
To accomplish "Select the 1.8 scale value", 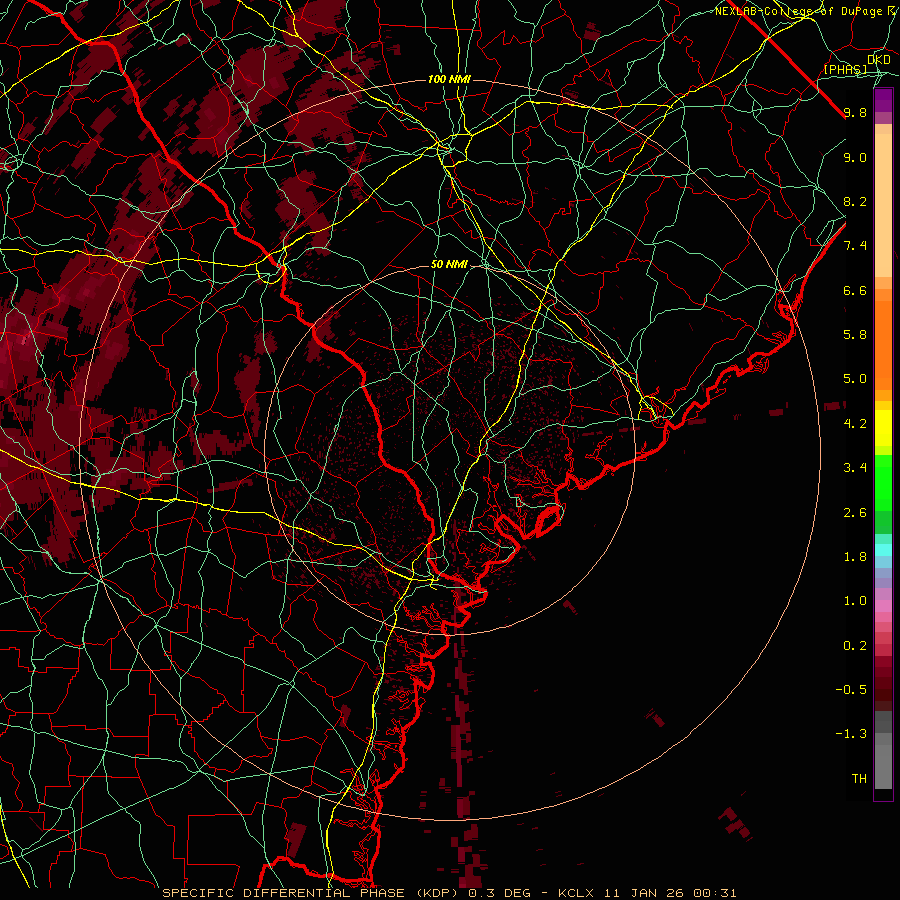I will pyautogui.click(x=855, y=557).
